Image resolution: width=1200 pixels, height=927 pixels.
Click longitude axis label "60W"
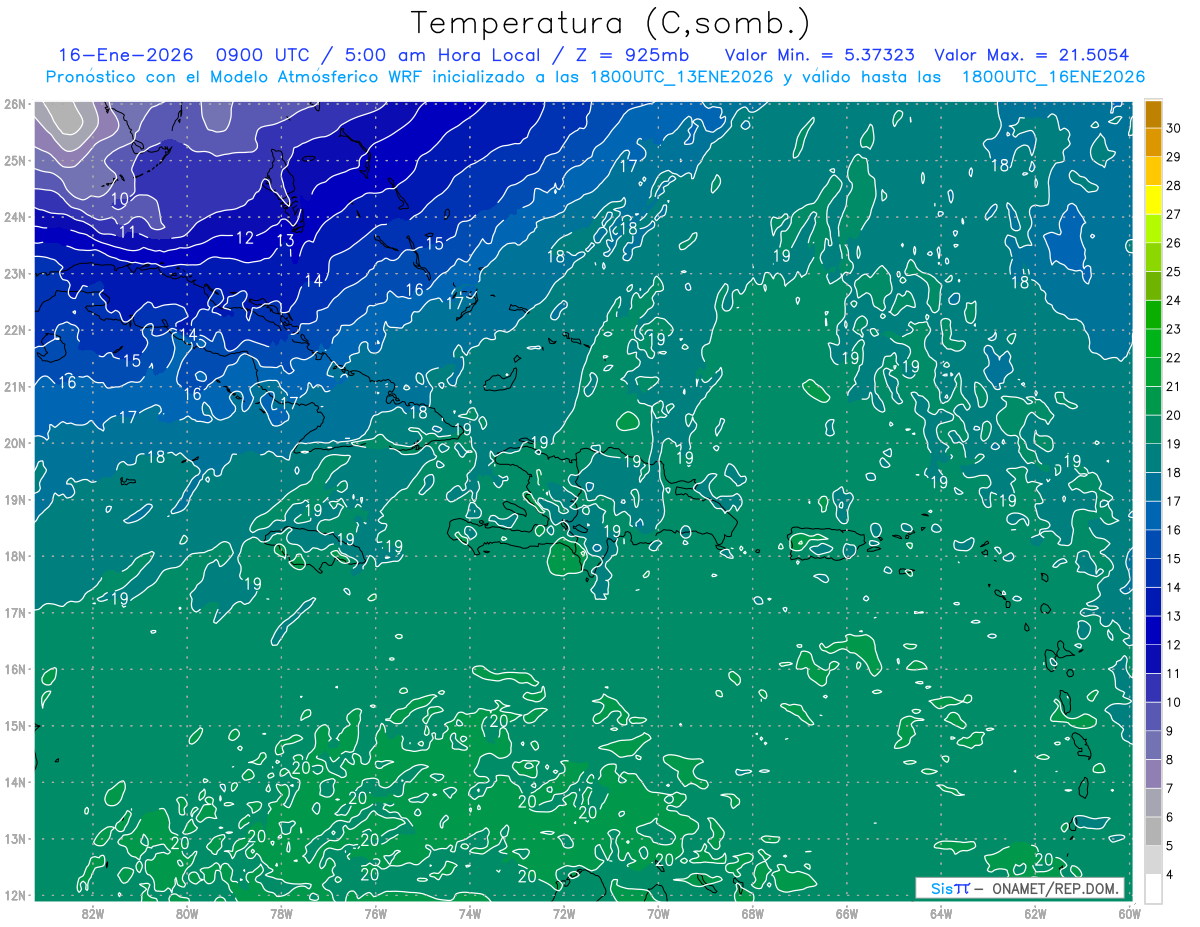[1130, 913]
